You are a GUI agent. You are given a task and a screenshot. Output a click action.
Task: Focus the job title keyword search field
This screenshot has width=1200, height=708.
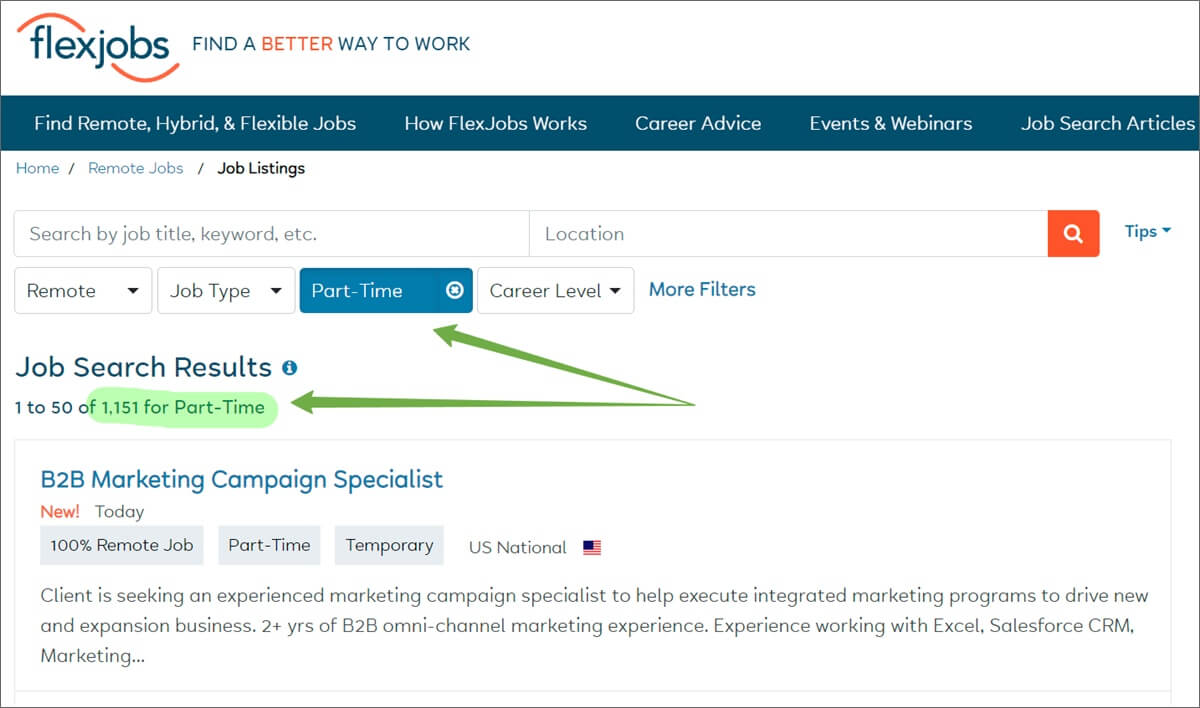(271, 234)
